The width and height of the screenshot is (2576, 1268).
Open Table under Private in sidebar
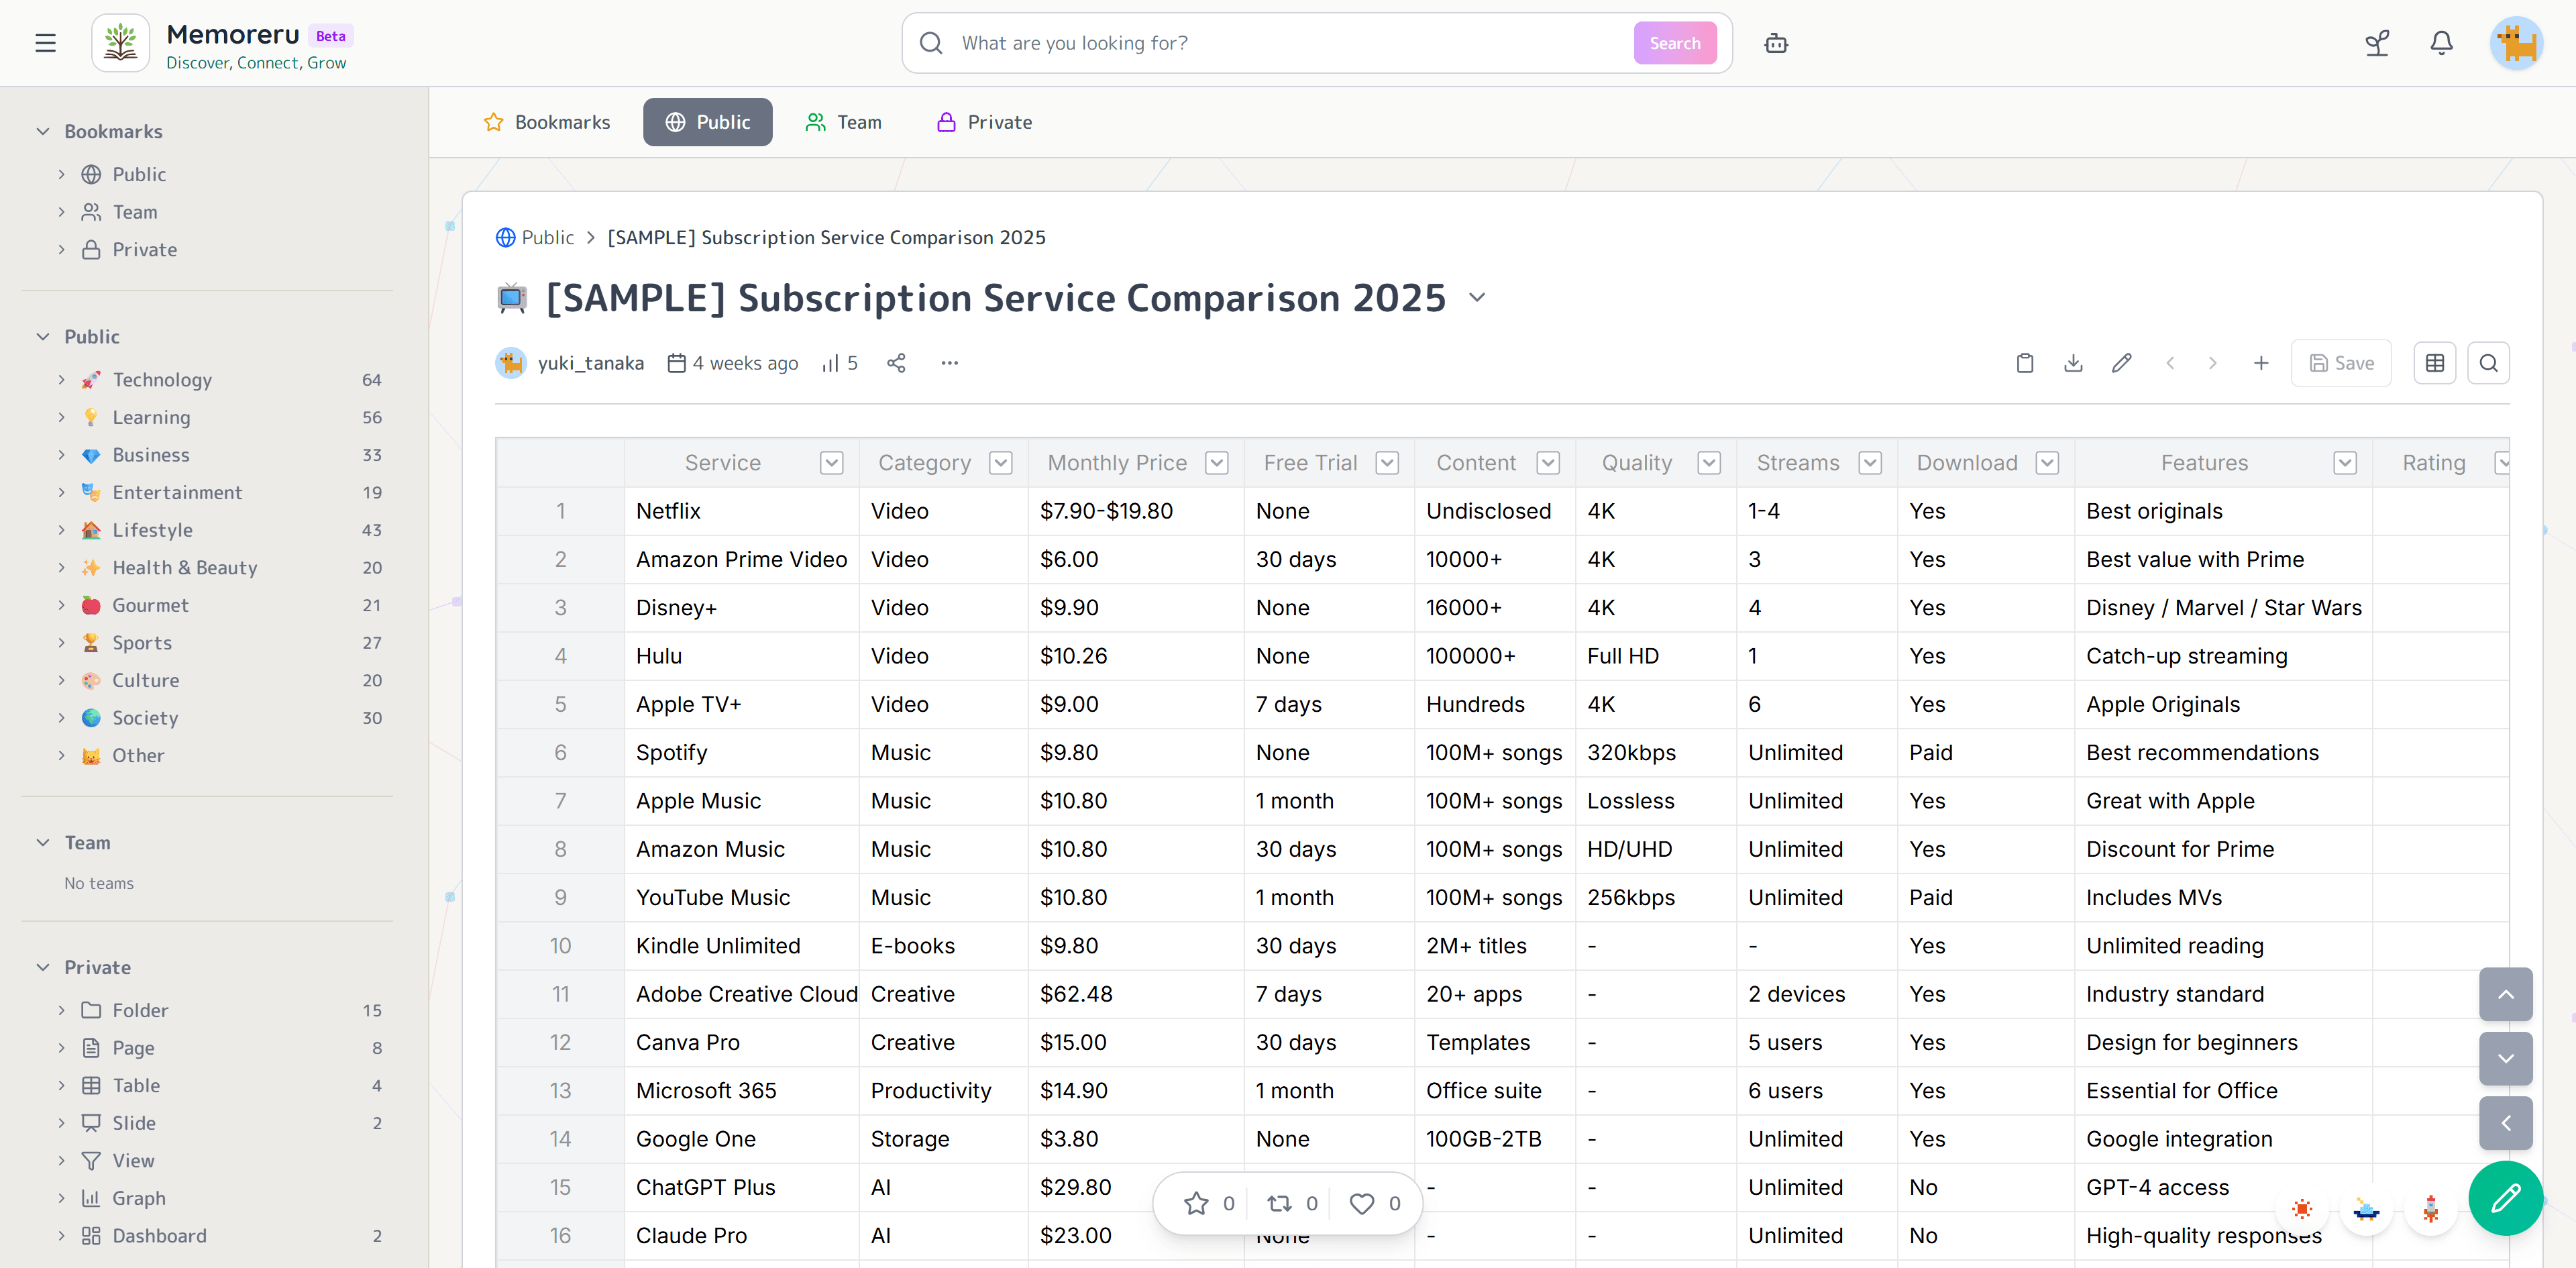pos(136,1086)
